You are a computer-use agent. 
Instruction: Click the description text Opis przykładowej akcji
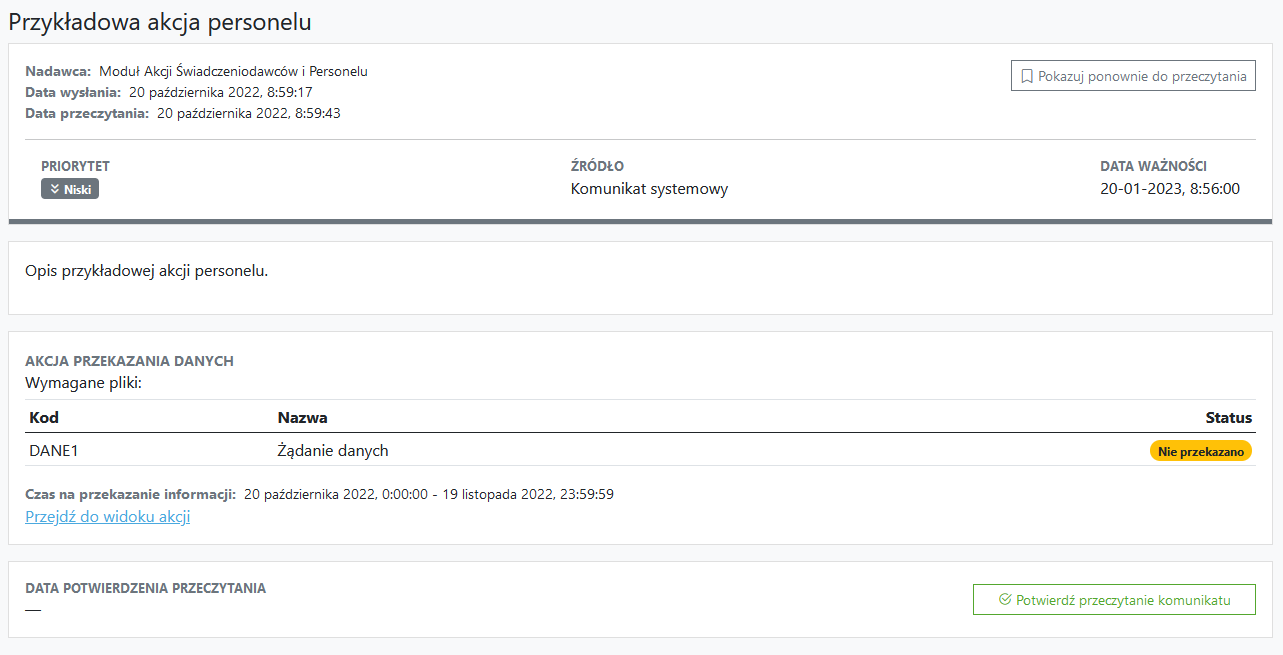click(x=147, y=271)
